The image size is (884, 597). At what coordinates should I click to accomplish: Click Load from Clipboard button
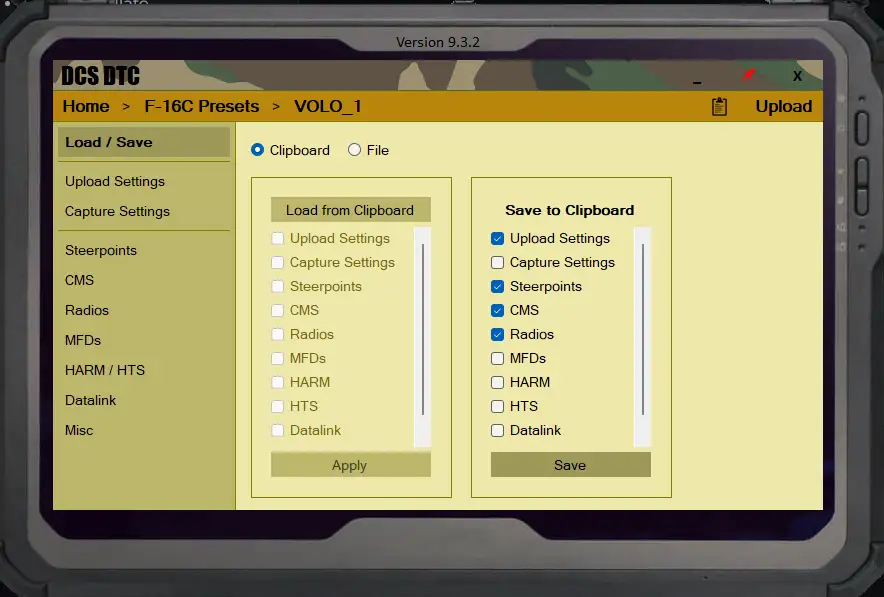(x=351, y=210)
